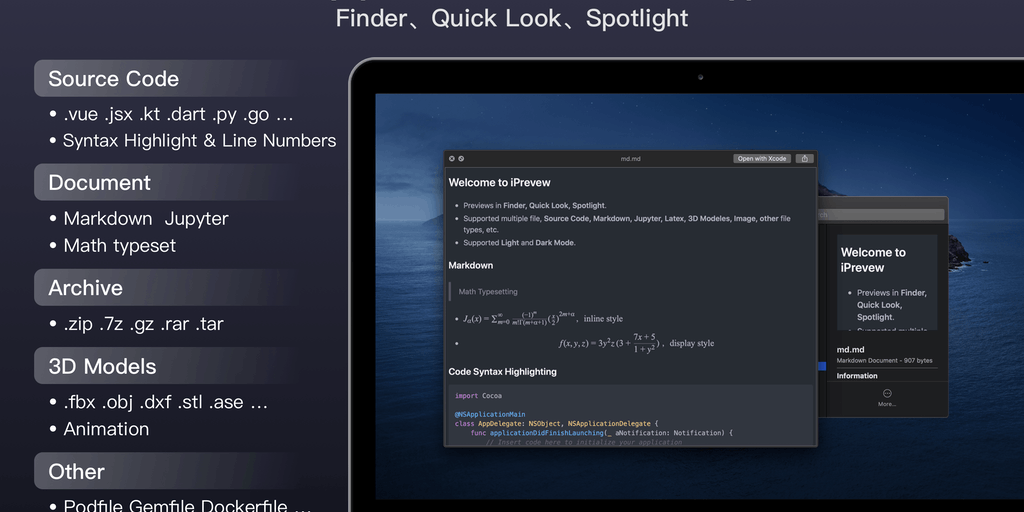Screen dimensions: 1024x512
Task: Click the 'Other' feature heading
Action: click(76, 471)
